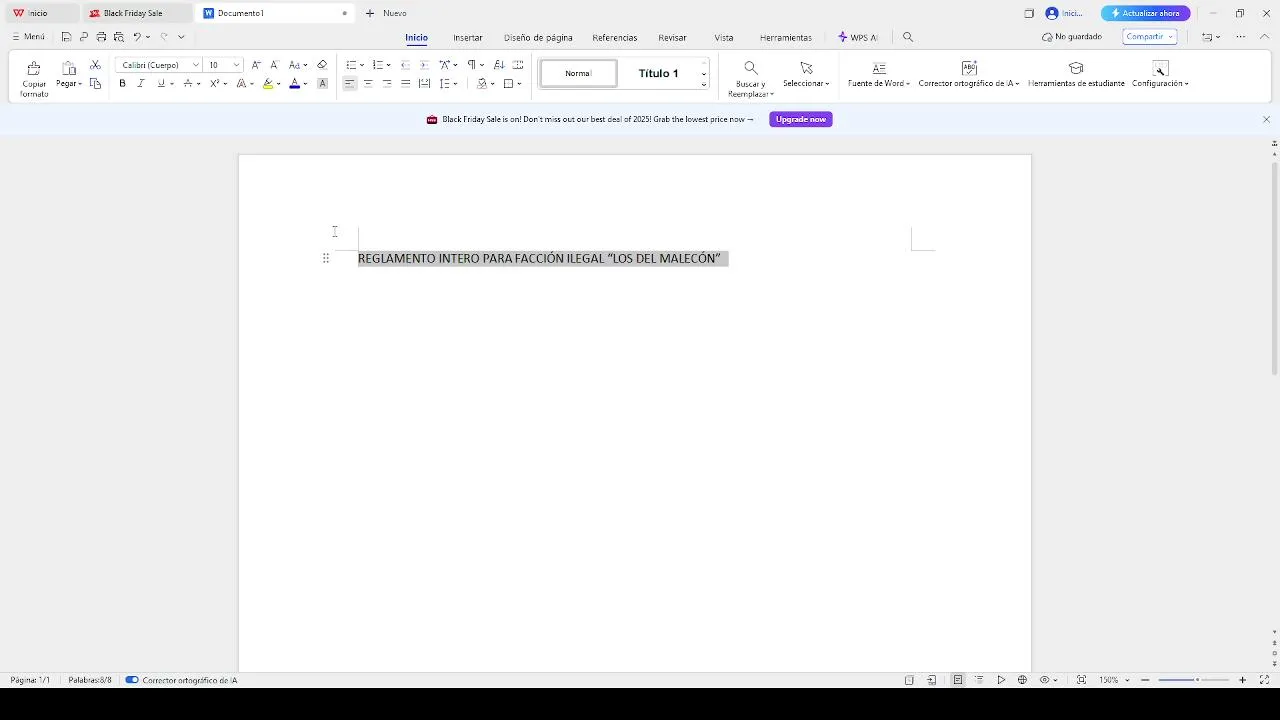Image resolution: width=1280 pixels, height=720 pixels.
Task: Toggle character shading A button
Action: click(x=322, y=84)
